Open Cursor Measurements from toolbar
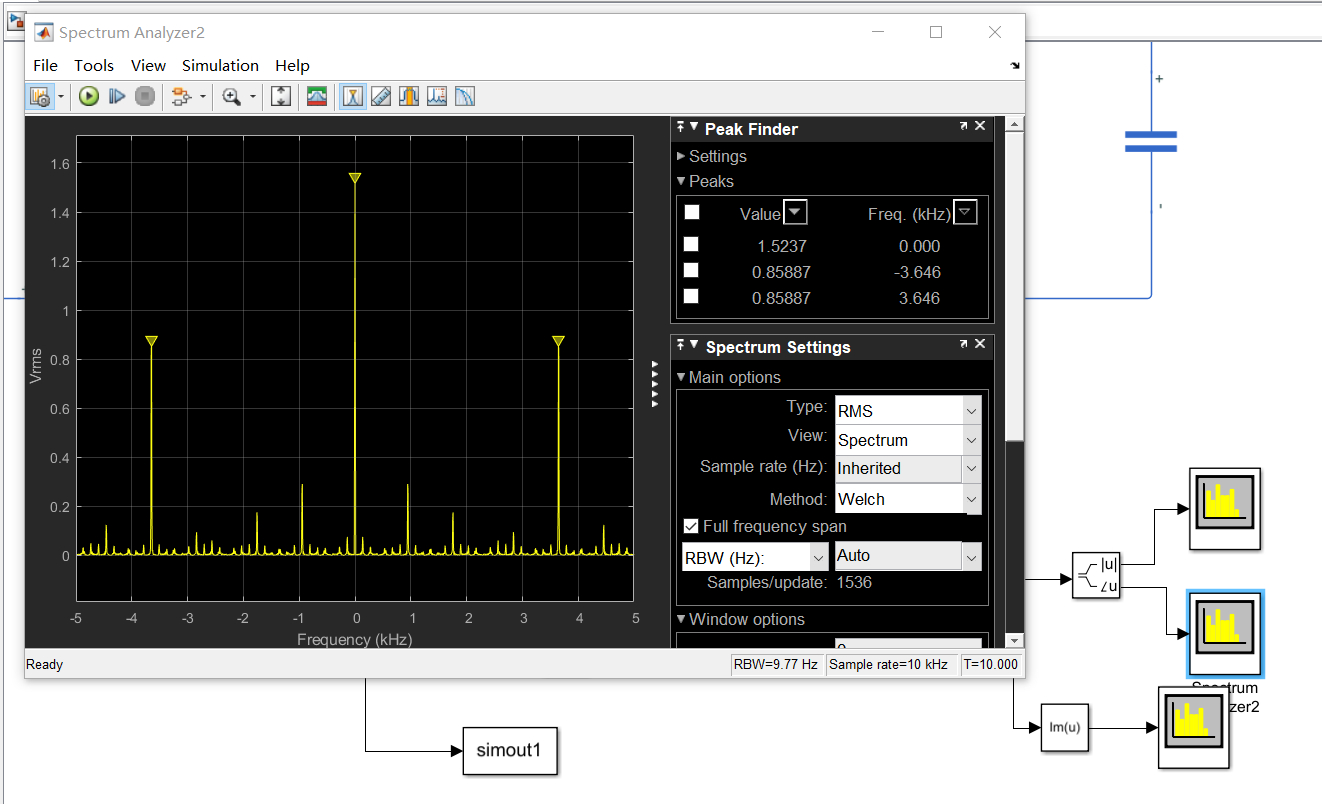 coord(381,96)
